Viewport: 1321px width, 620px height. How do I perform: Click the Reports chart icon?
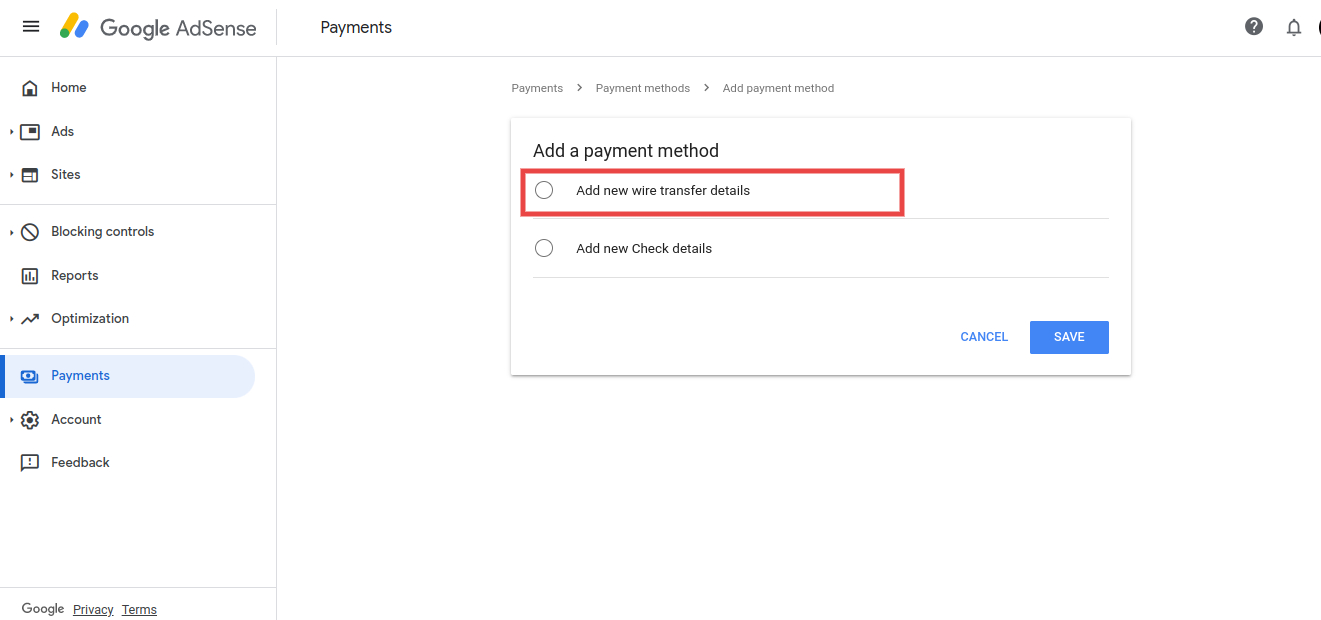(30, 276)
